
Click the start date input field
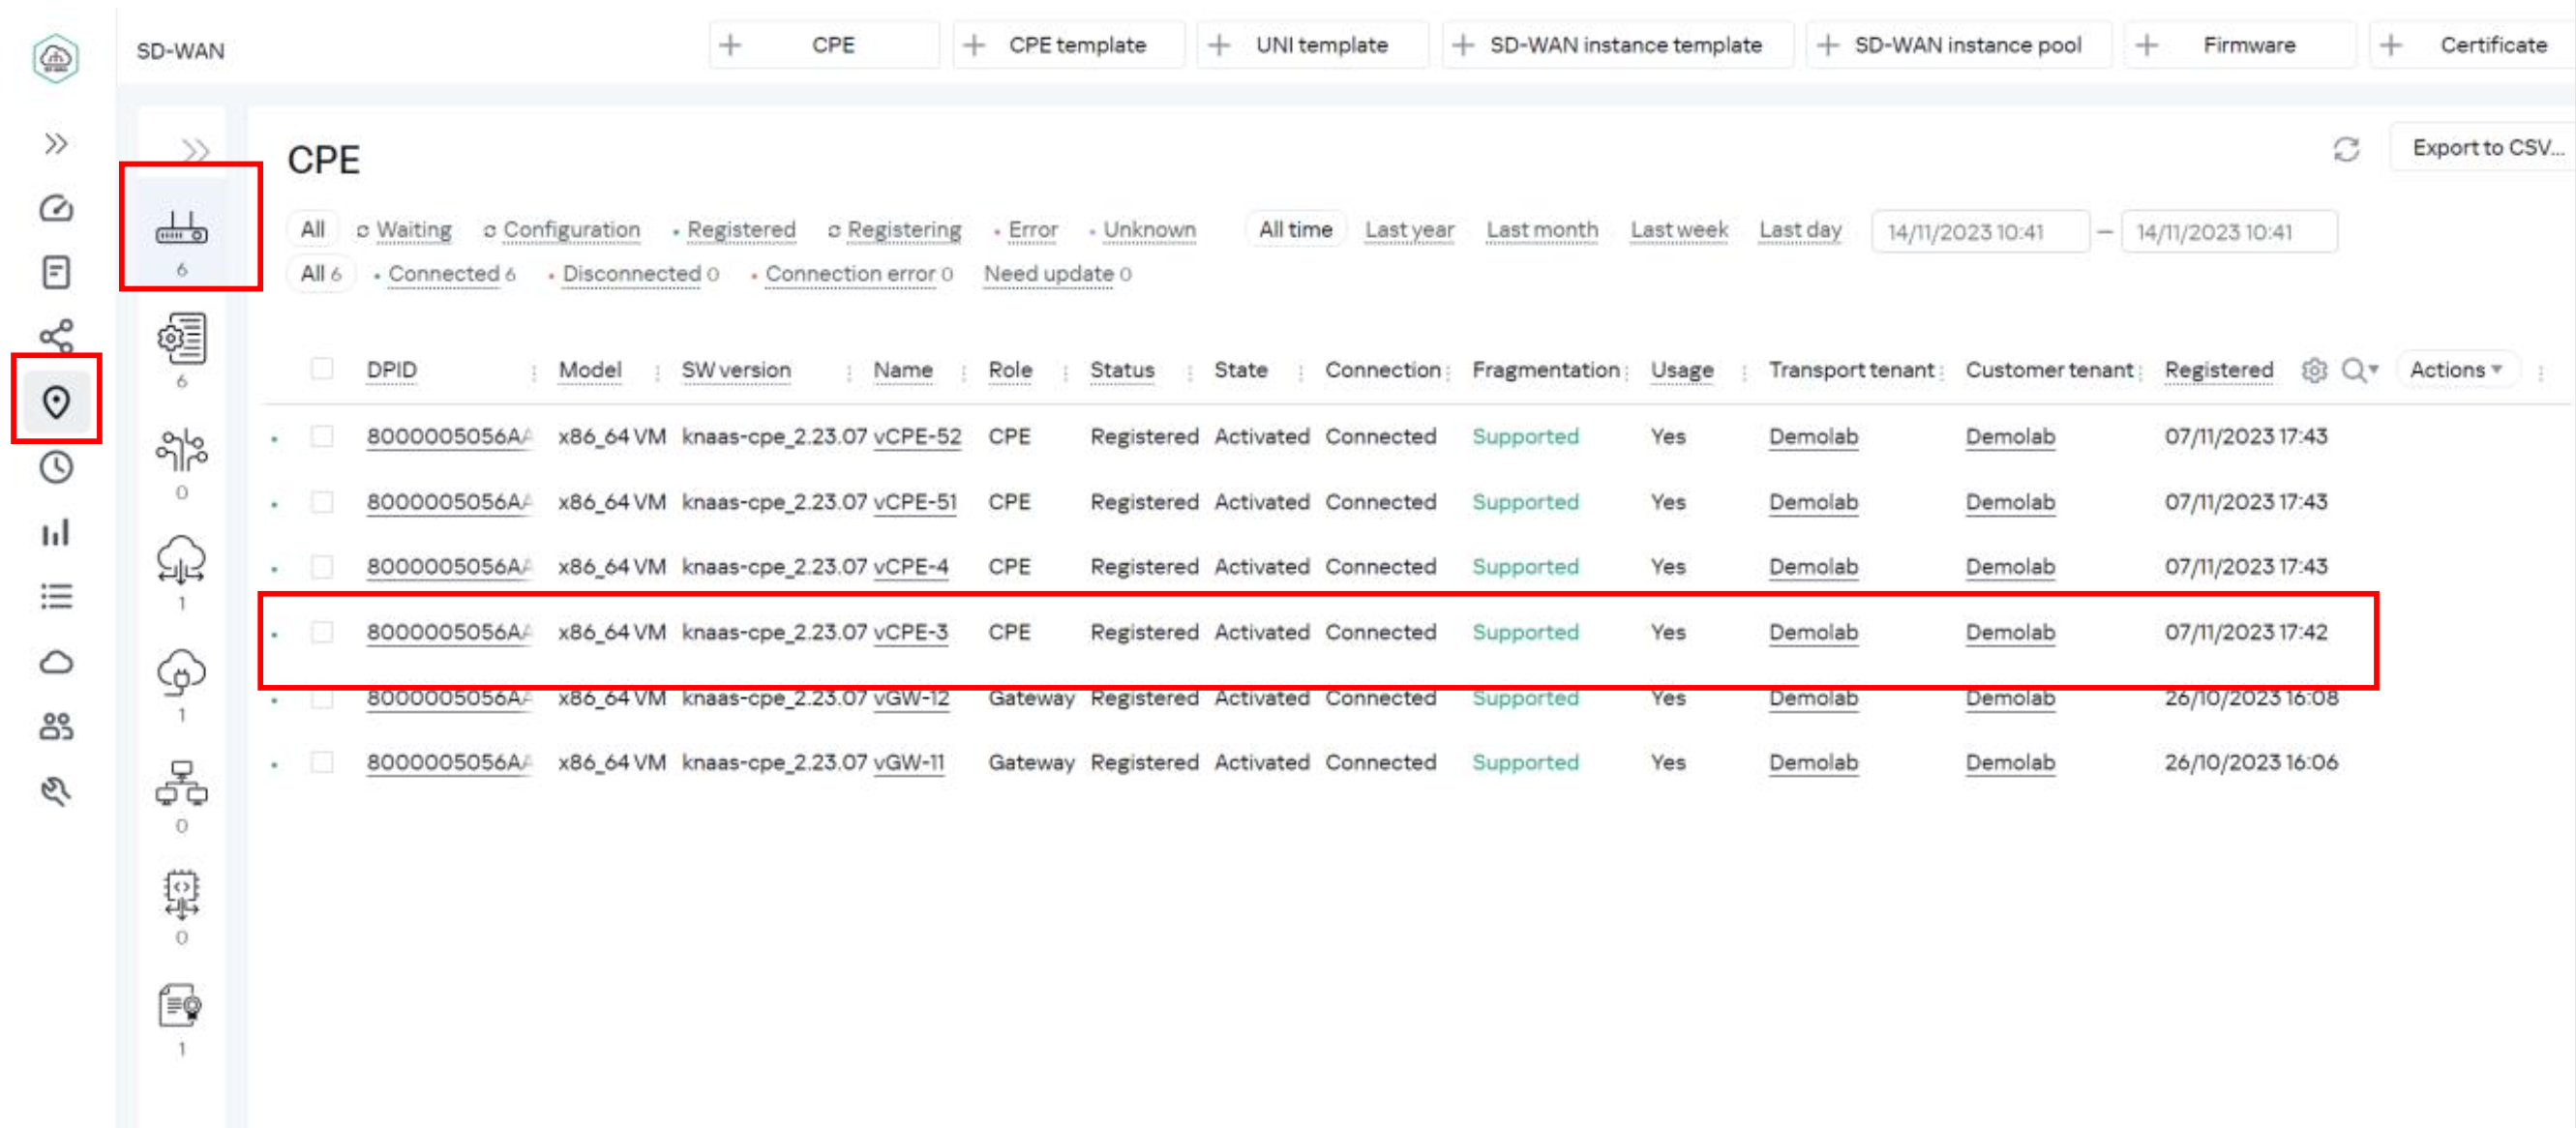pyautogui.click(x=1978, y=232)
